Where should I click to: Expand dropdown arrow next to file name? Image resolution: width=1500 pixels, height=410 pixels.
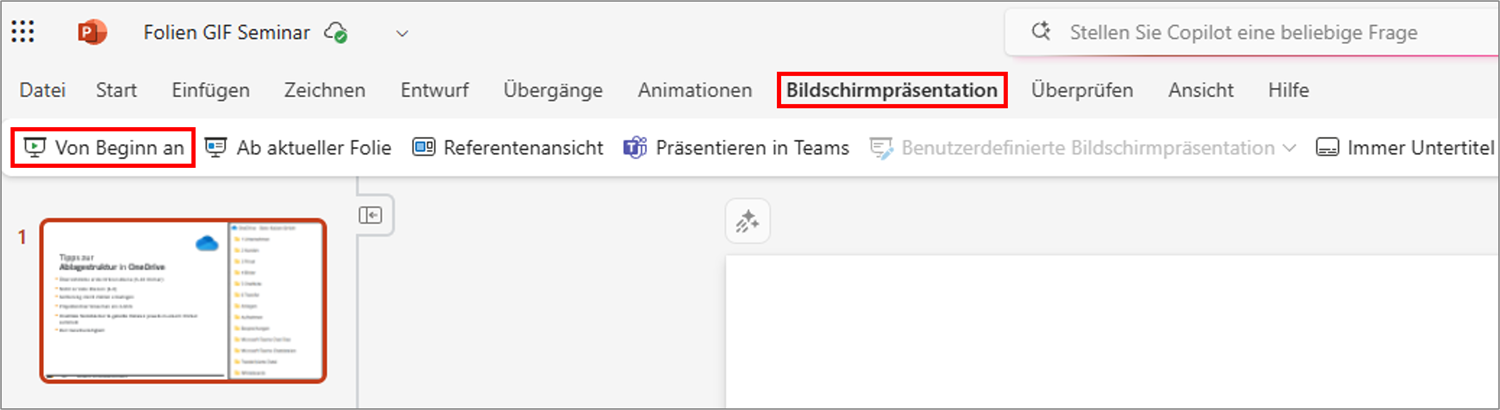(x=402, y=33)
